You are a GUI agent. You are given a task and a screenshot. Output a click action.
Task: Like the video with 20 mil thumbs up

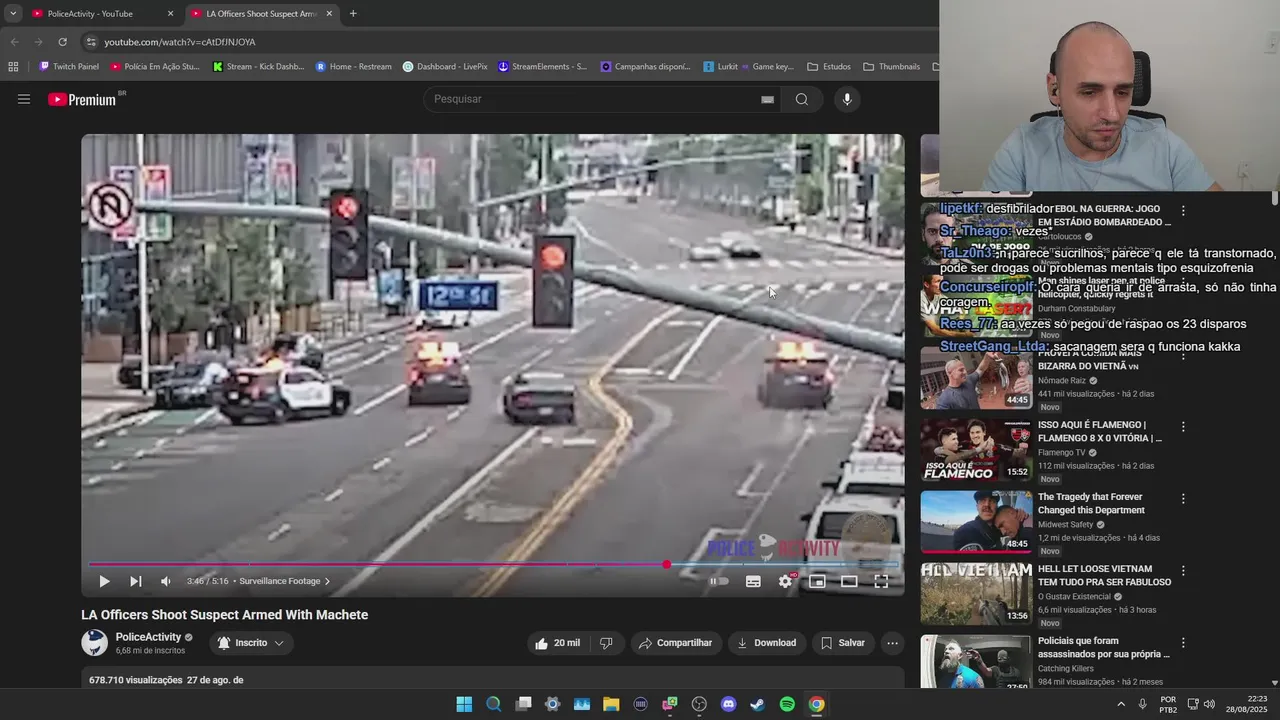pyautogui.click(x=557, y=643)
